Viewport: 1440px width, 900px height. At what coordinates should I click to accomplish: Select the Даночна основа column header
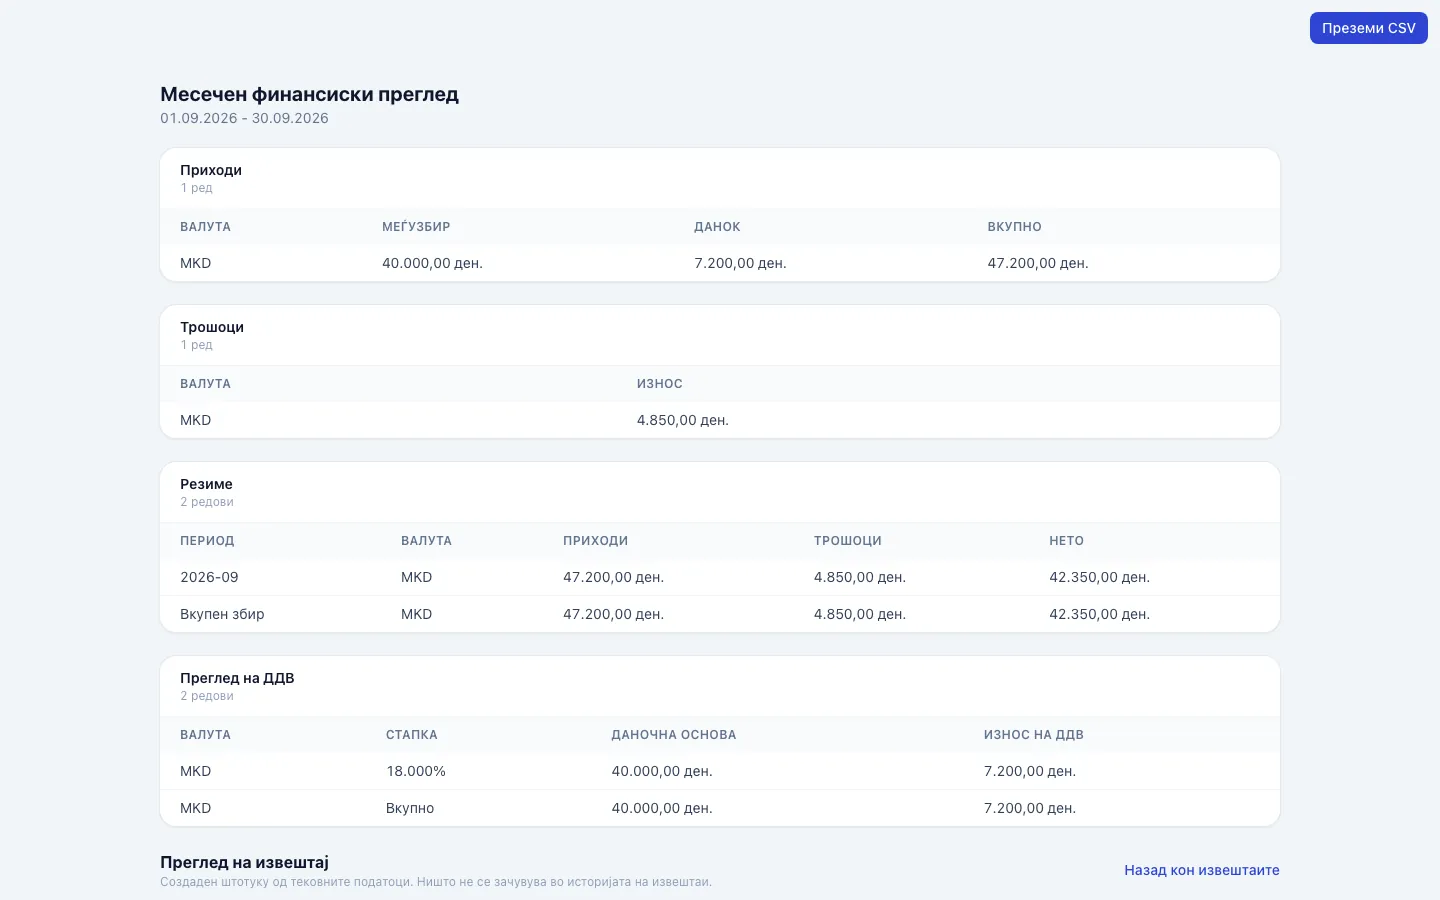point(673,735)
